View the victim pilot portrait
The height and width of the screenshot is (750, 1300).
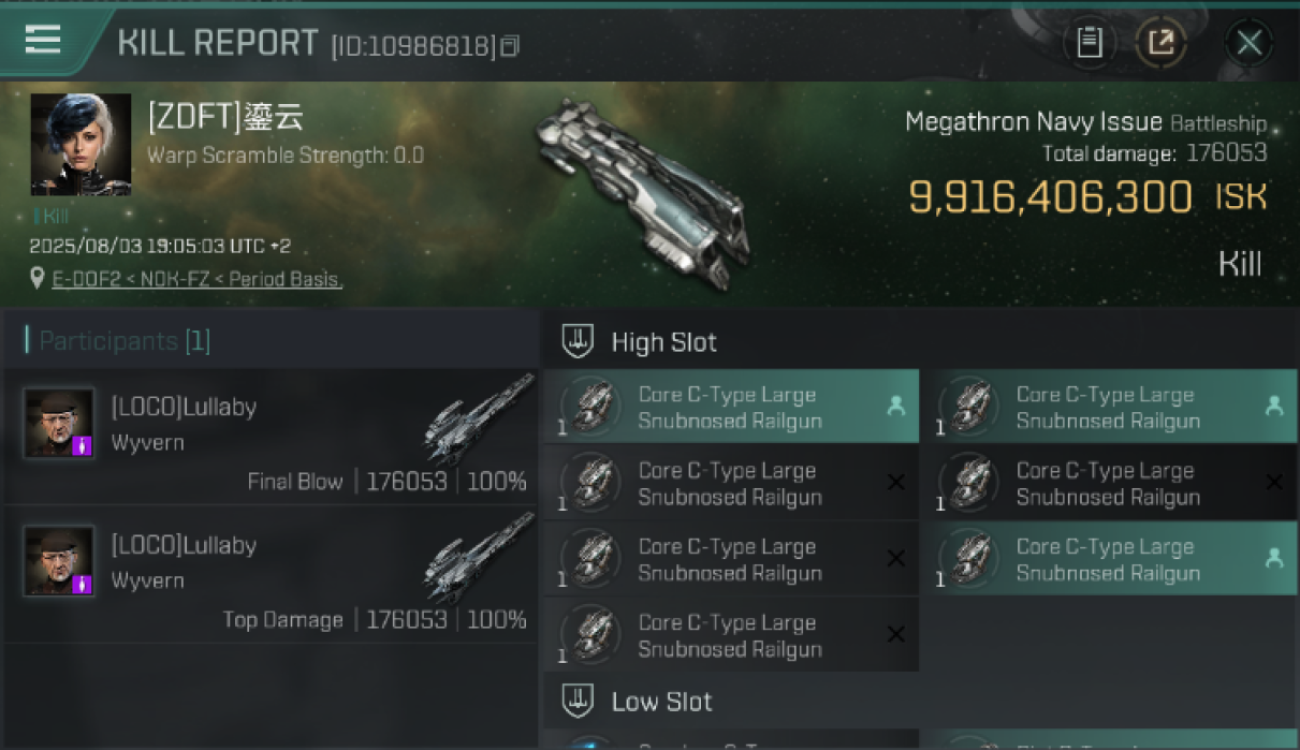pos(81,144)
